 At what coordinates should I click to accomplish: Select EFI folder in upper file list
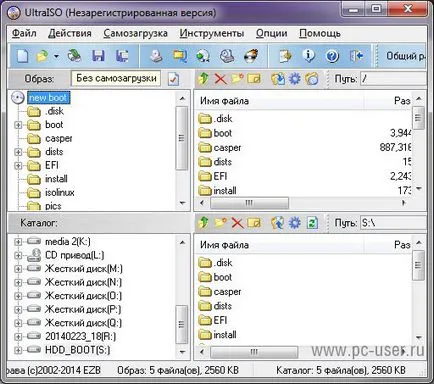click(x=220, y=176)
